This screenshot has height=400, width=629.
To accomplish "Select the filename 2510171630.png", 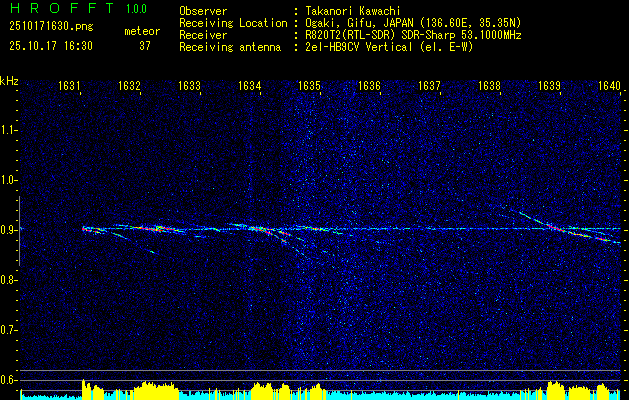I will tap(51, 27).
